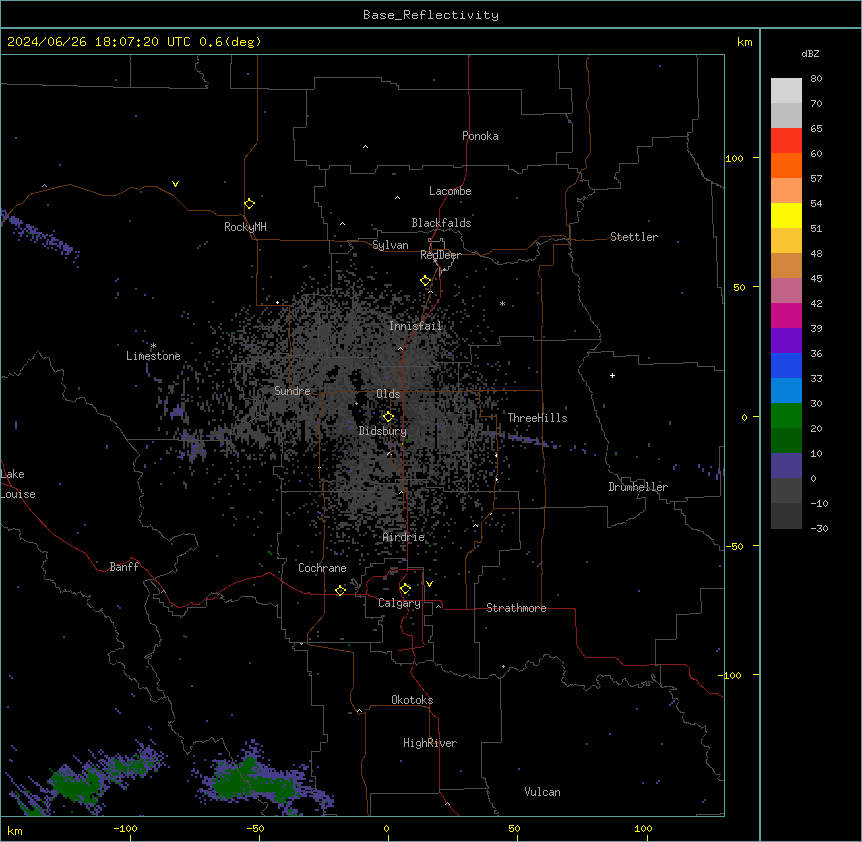This screenshot has height=842, width=862.
Task: Click the dBZ legend heading
Action: tap(810, 53)
